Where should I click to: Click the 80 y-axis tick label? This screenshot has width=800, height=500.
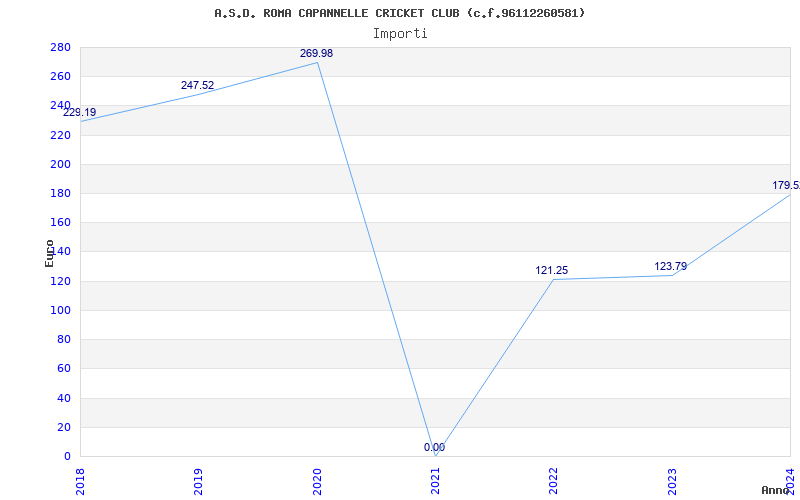64,339
